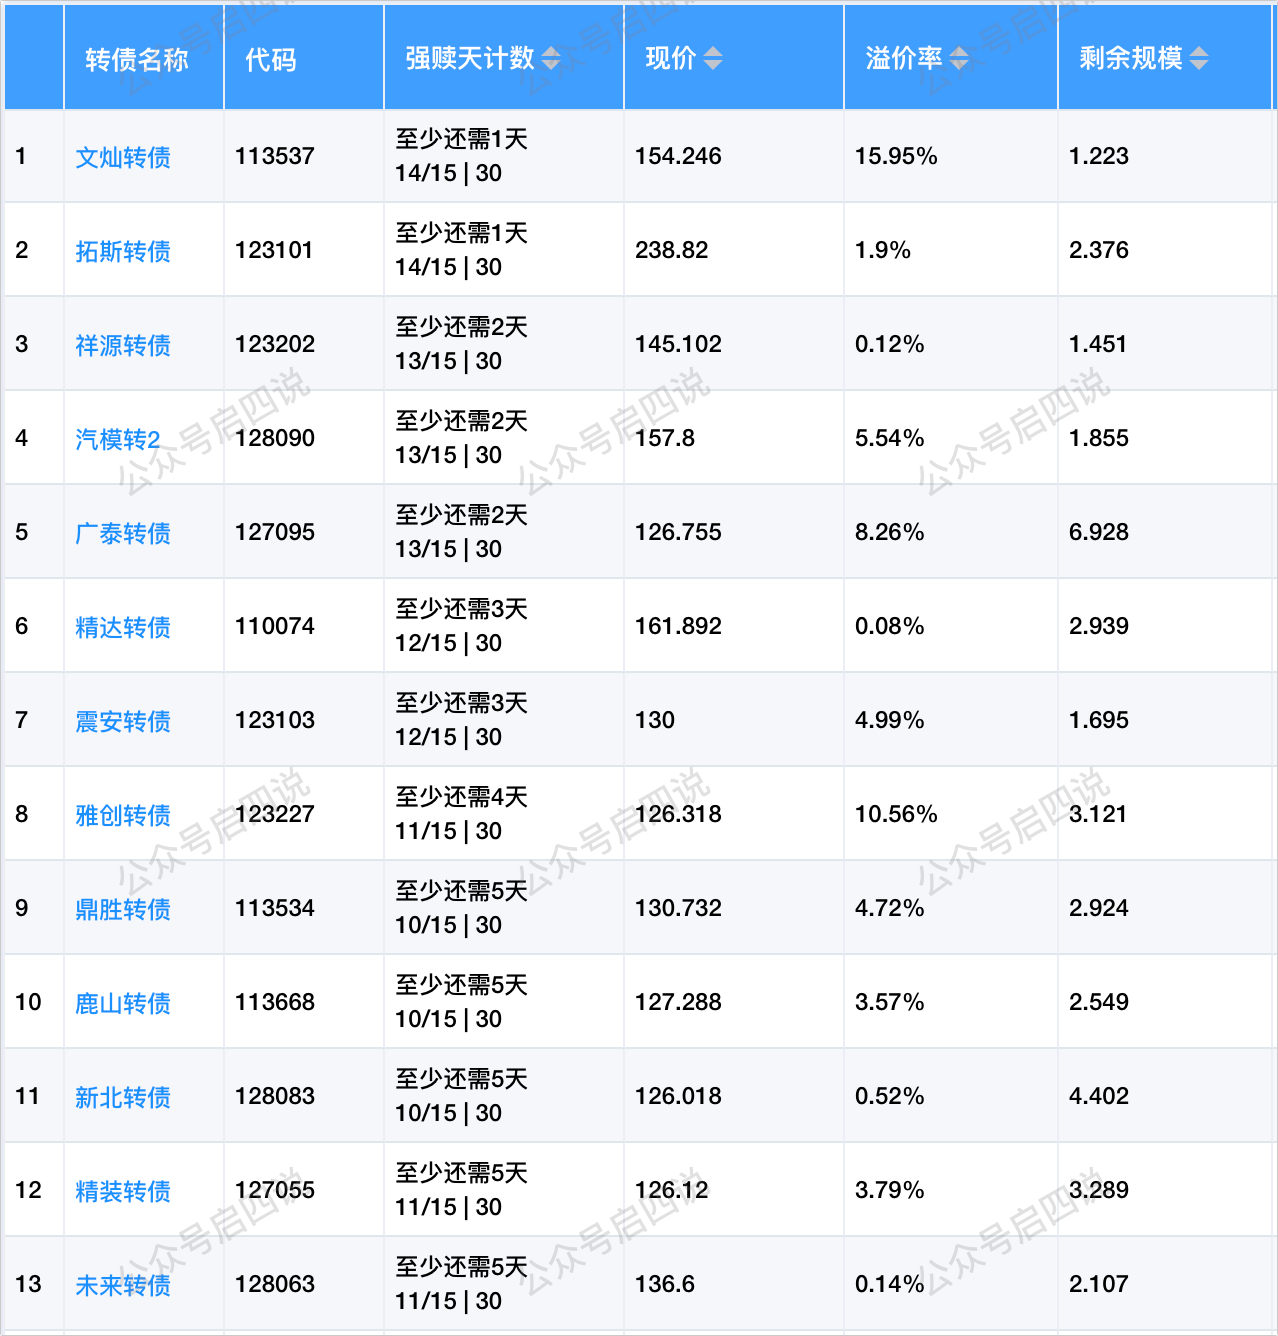This screenshot has height=1336, width=1278.
Task: Click on 震安转债 bond name
Action: click(x=123, y=721)
